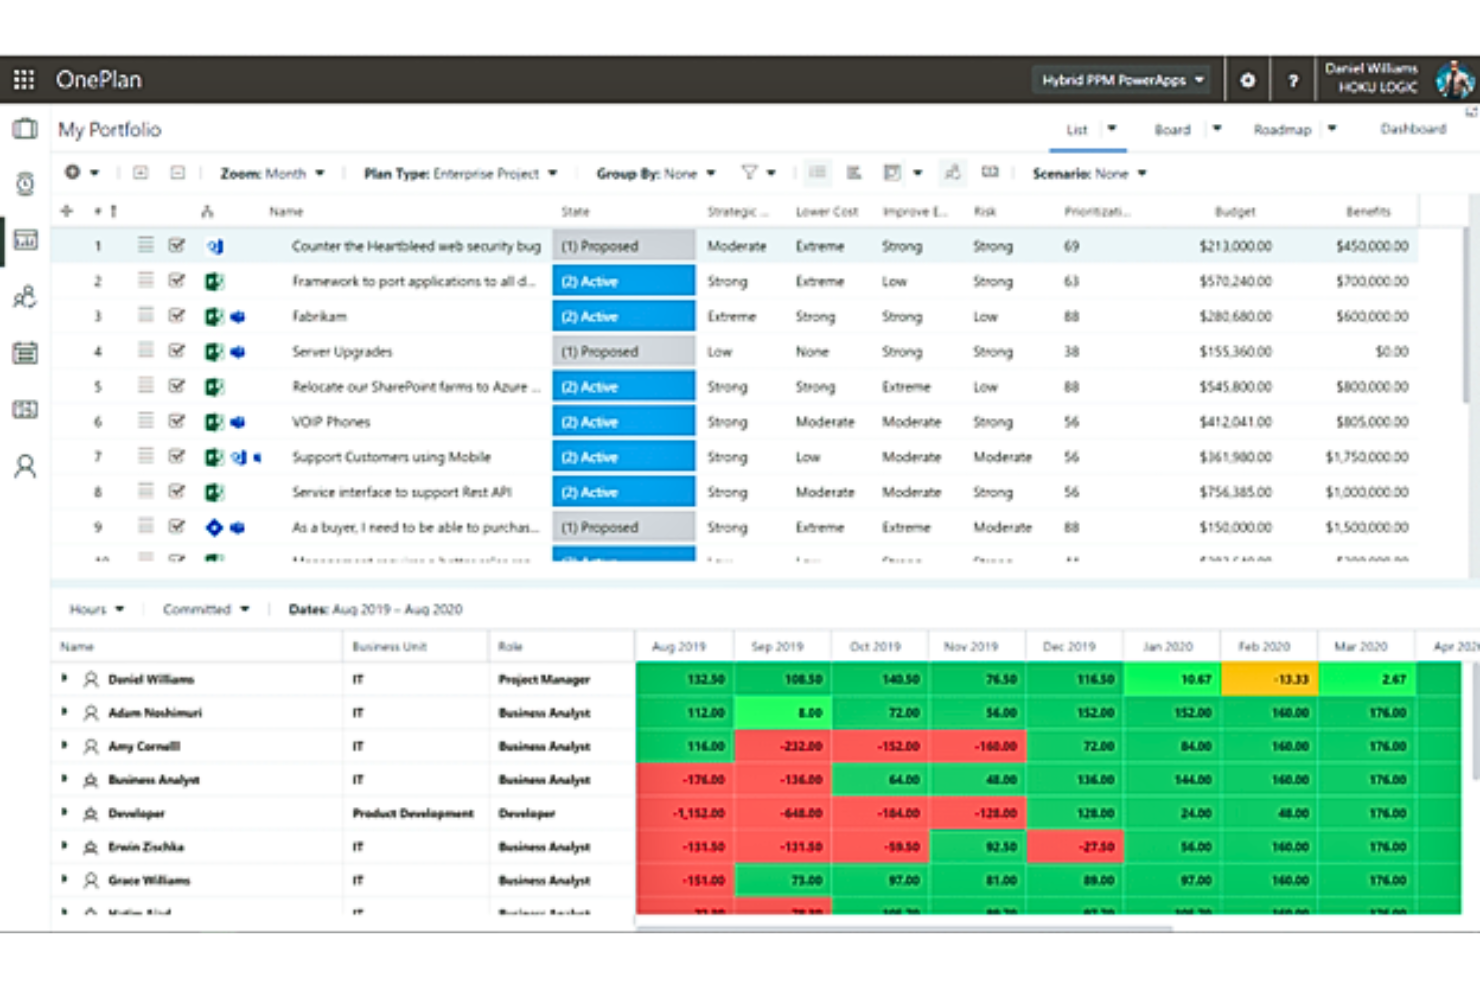1480x987 pixels.
Task: Toggle checkbox for Fabrikam row
Action: [x=177, y=316]
